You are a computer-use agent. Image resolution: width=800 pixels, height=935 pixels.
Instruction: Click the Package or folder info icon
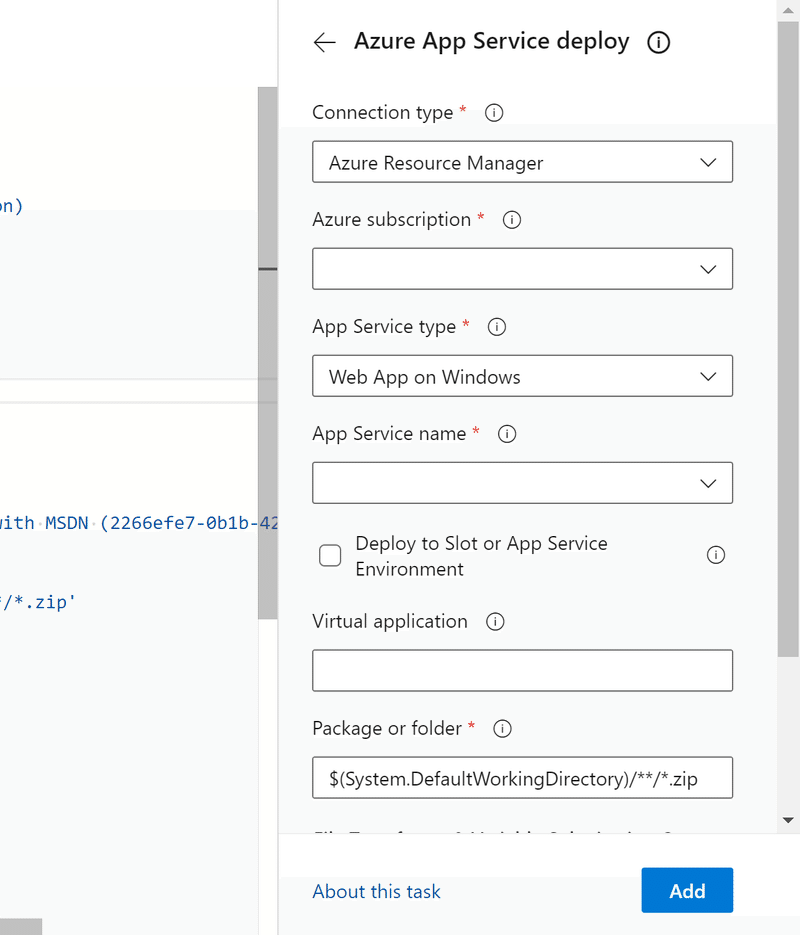[503, 729]
